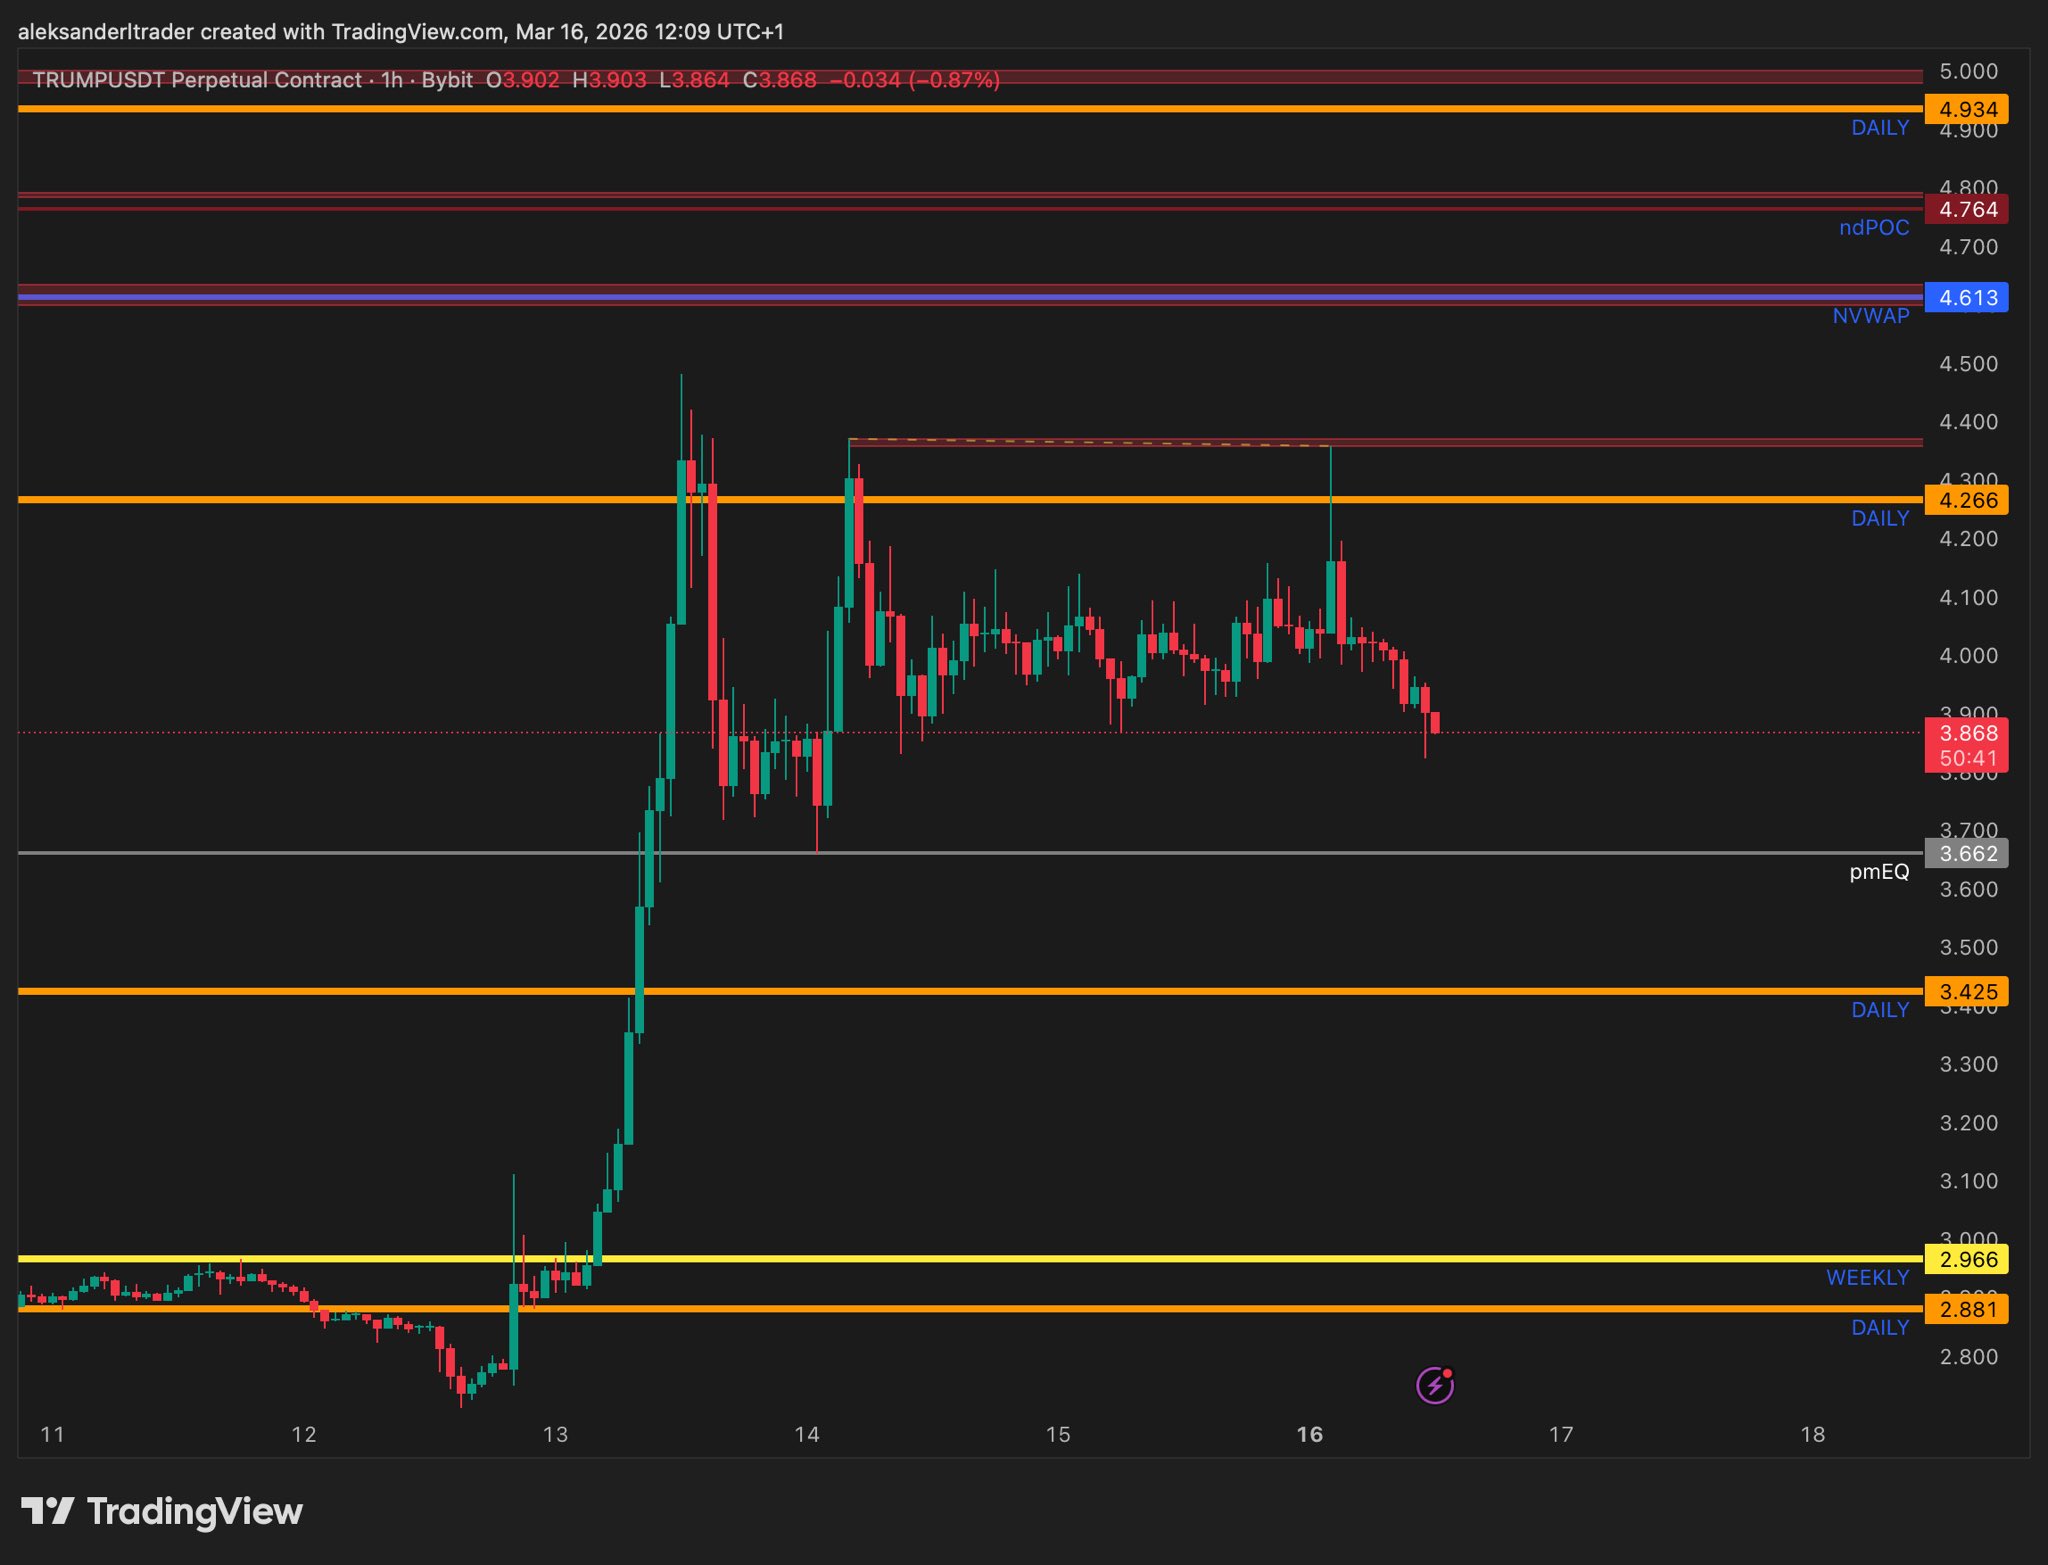2048x1565 pixels.
Task: Select the gray 3.662 price label
Action: [x=1966, y=854]
